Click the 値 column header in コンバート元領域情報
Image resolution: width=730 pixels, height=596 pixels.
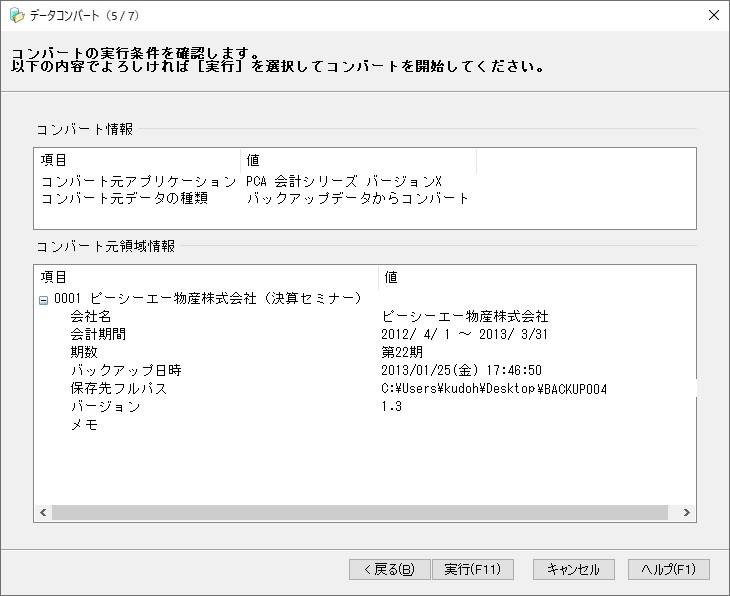click(x=392, y=277)
